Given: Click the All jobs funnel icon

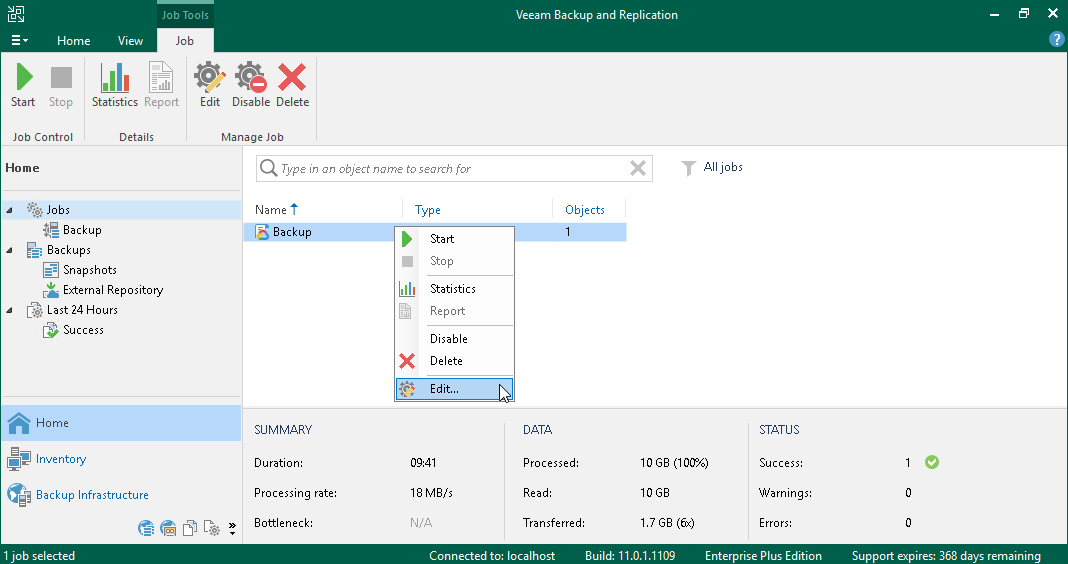Looking at the screenshot, I should click(x=689, y=168).
